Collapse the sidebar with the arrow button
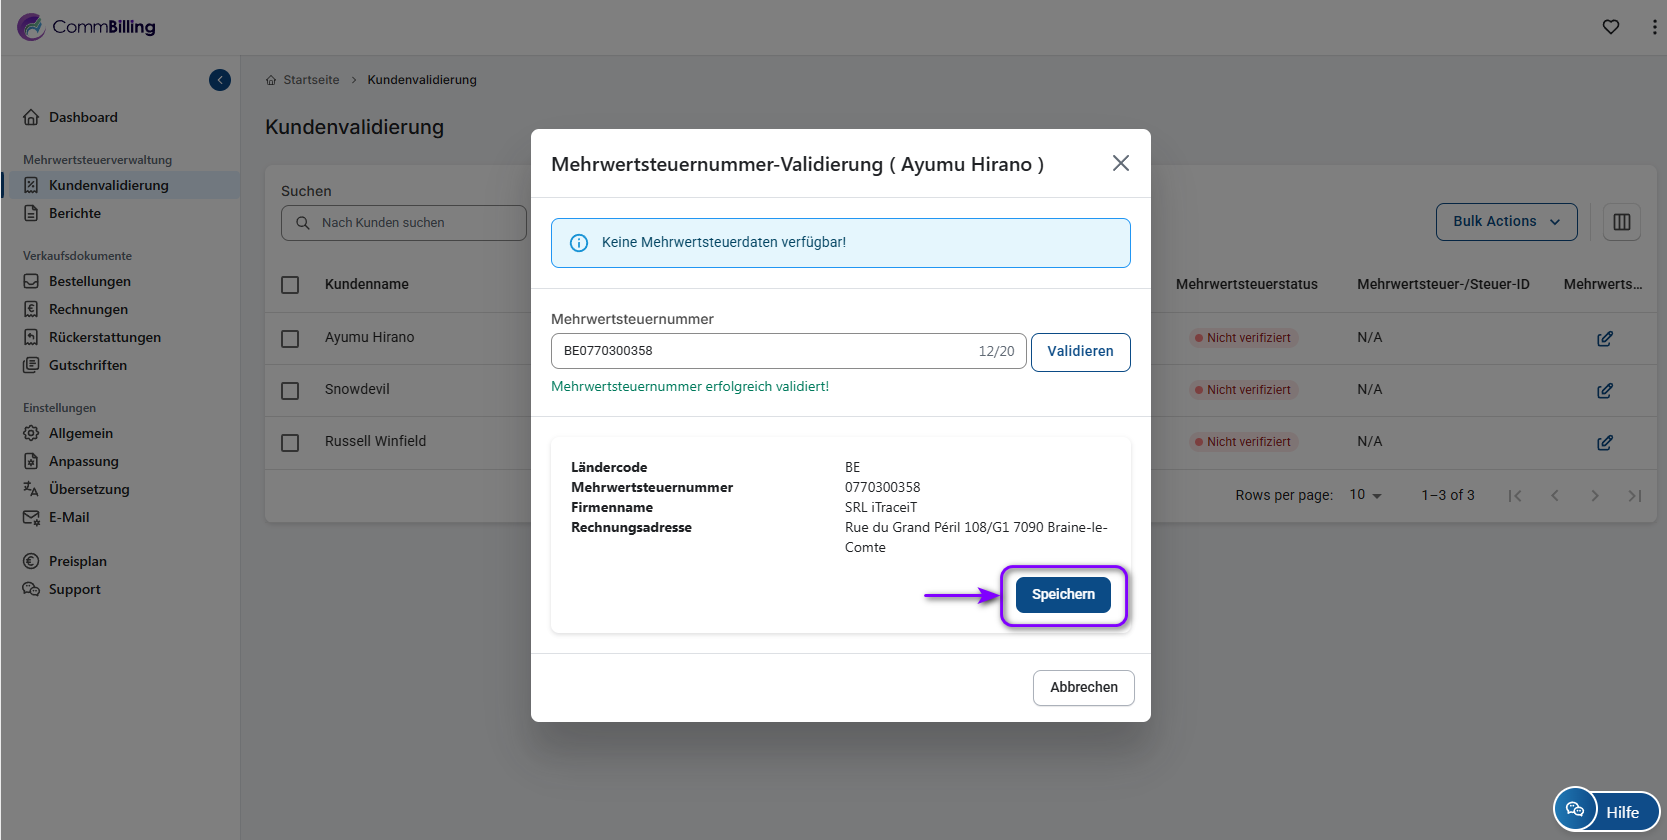Viewport: 1667px width, 840px height. tap(220, 80)
